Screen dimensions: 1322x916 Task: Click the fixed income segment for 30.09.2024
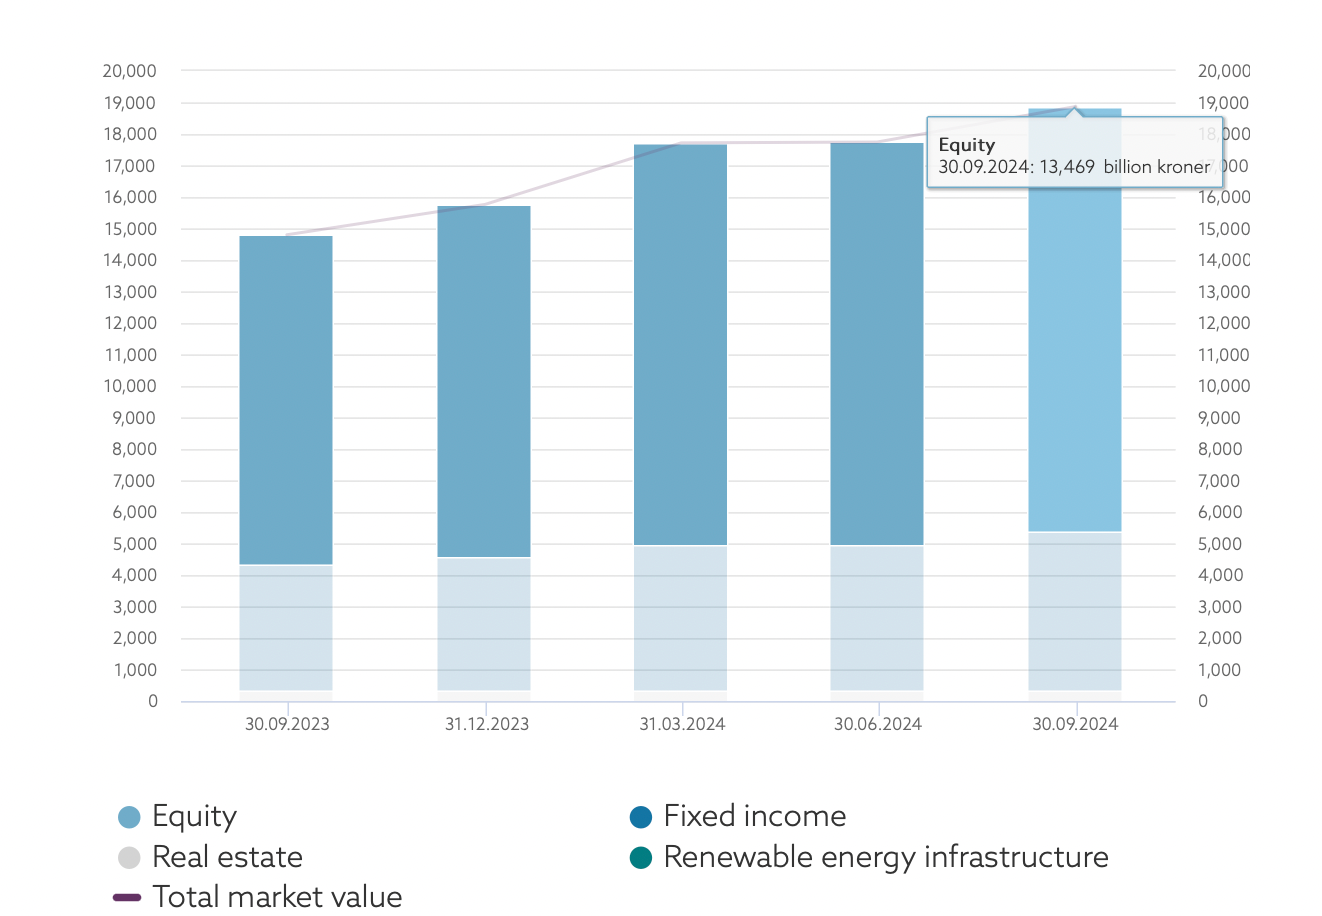1075,612
